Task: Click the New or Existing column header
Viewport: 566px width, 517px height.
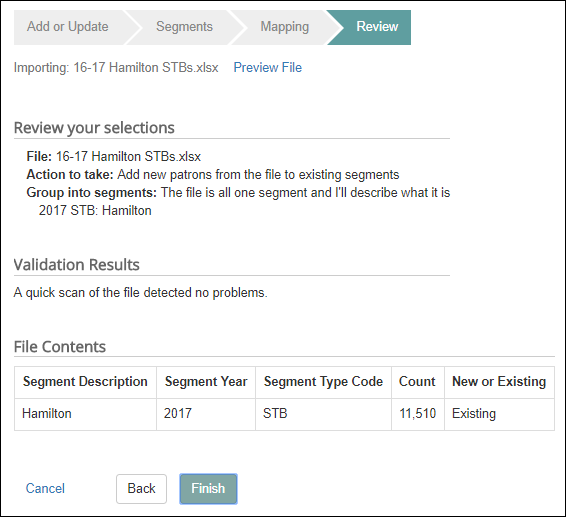Action: (500, 382)
